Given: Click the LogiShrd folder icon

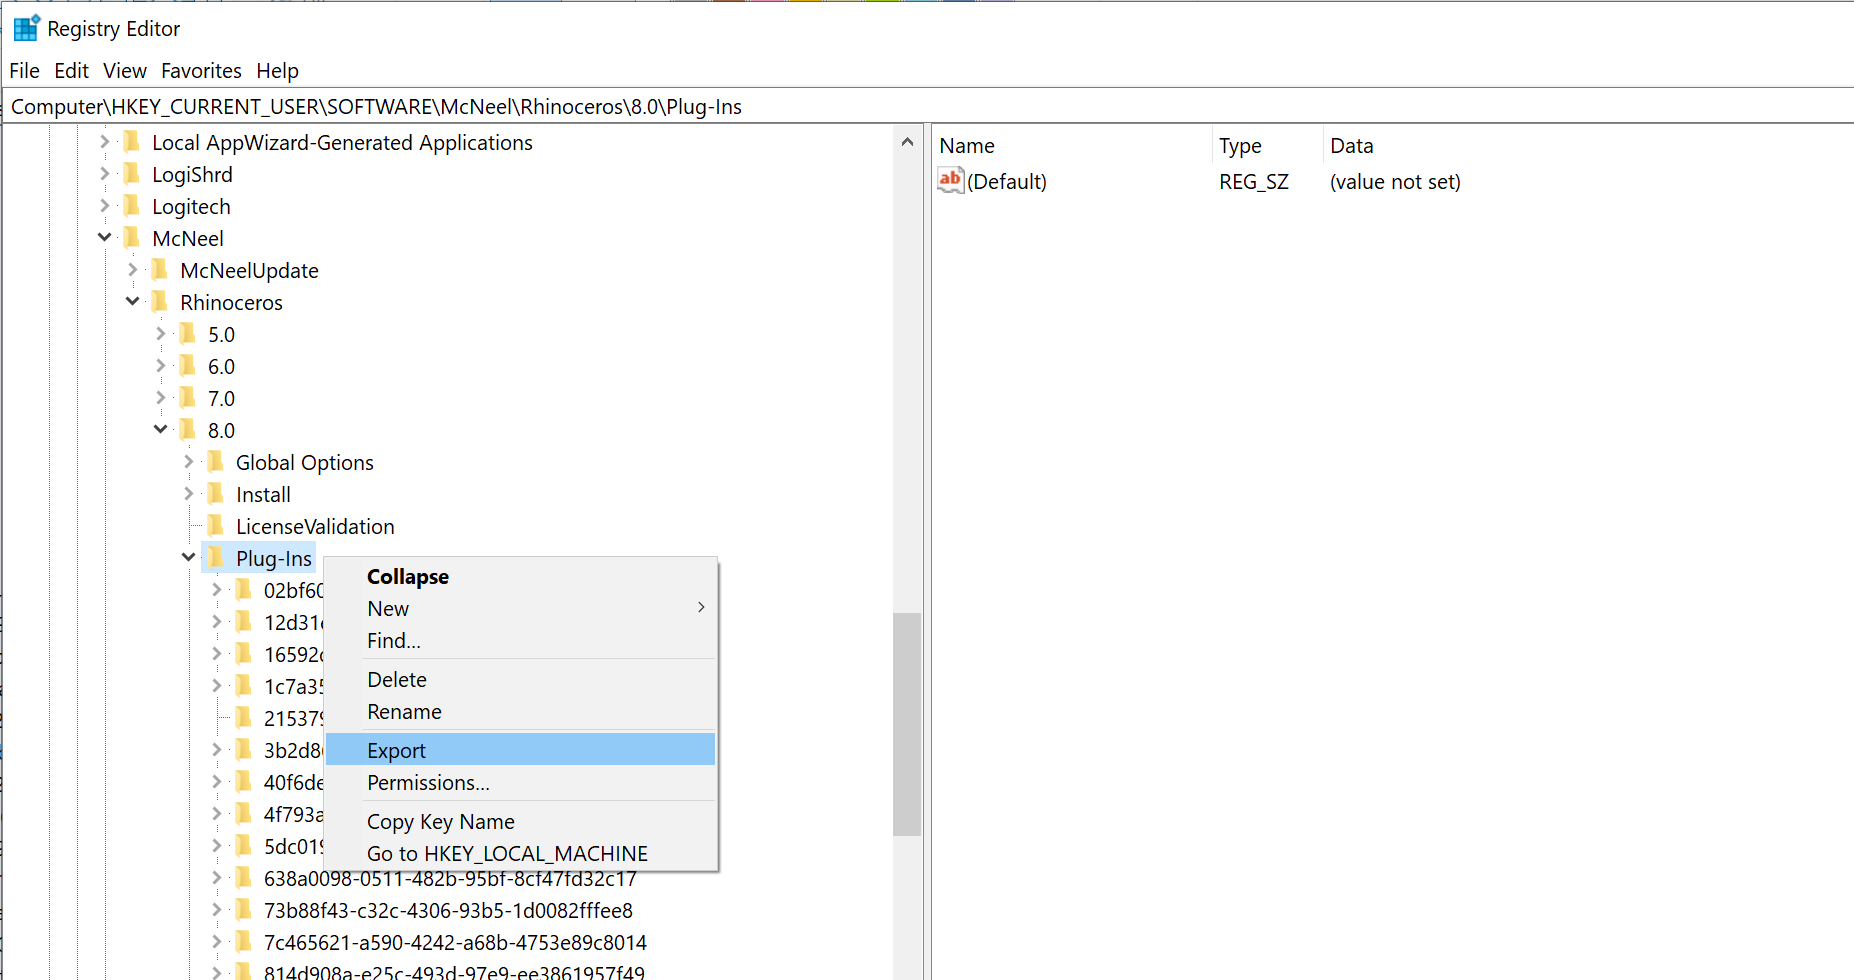Looking at the screenshot, I should click(x=132, y=174).
